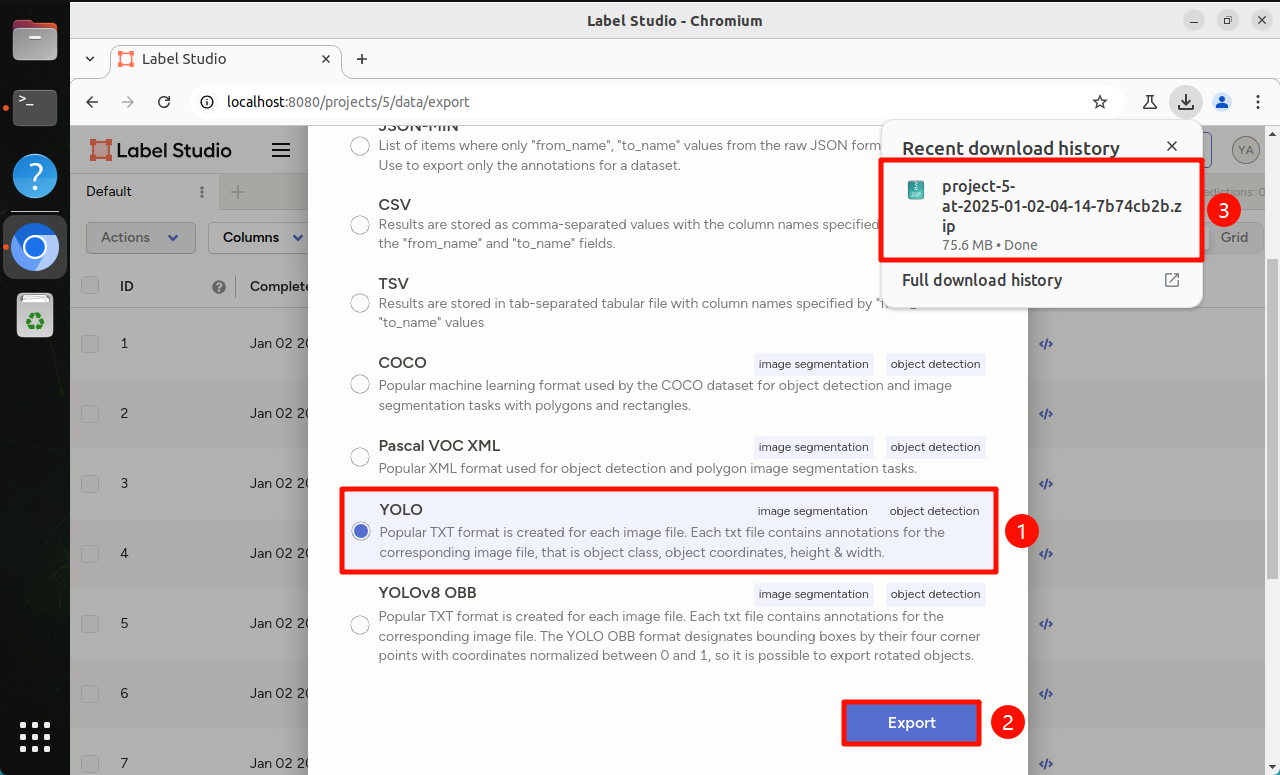Open Help from the Ubuntu dock
This screenshot has width=1280, height=775.
35,175
